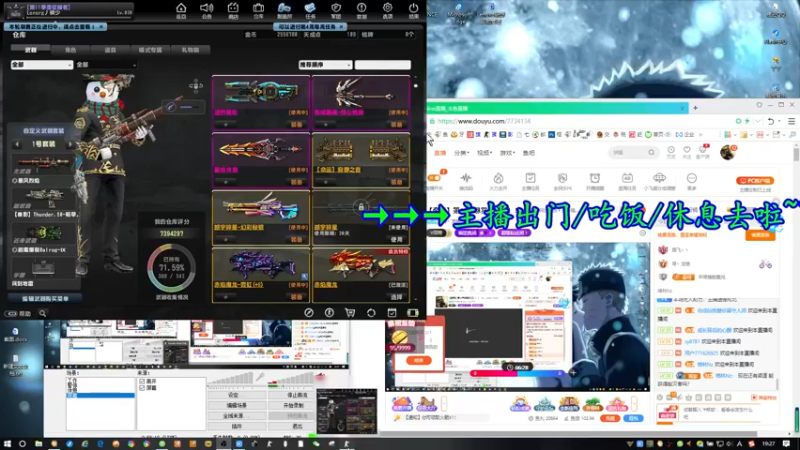Screen dimensions: 800x450
Task: Click the magnifier icon at game bottom-left
Action: pos(43,313)
